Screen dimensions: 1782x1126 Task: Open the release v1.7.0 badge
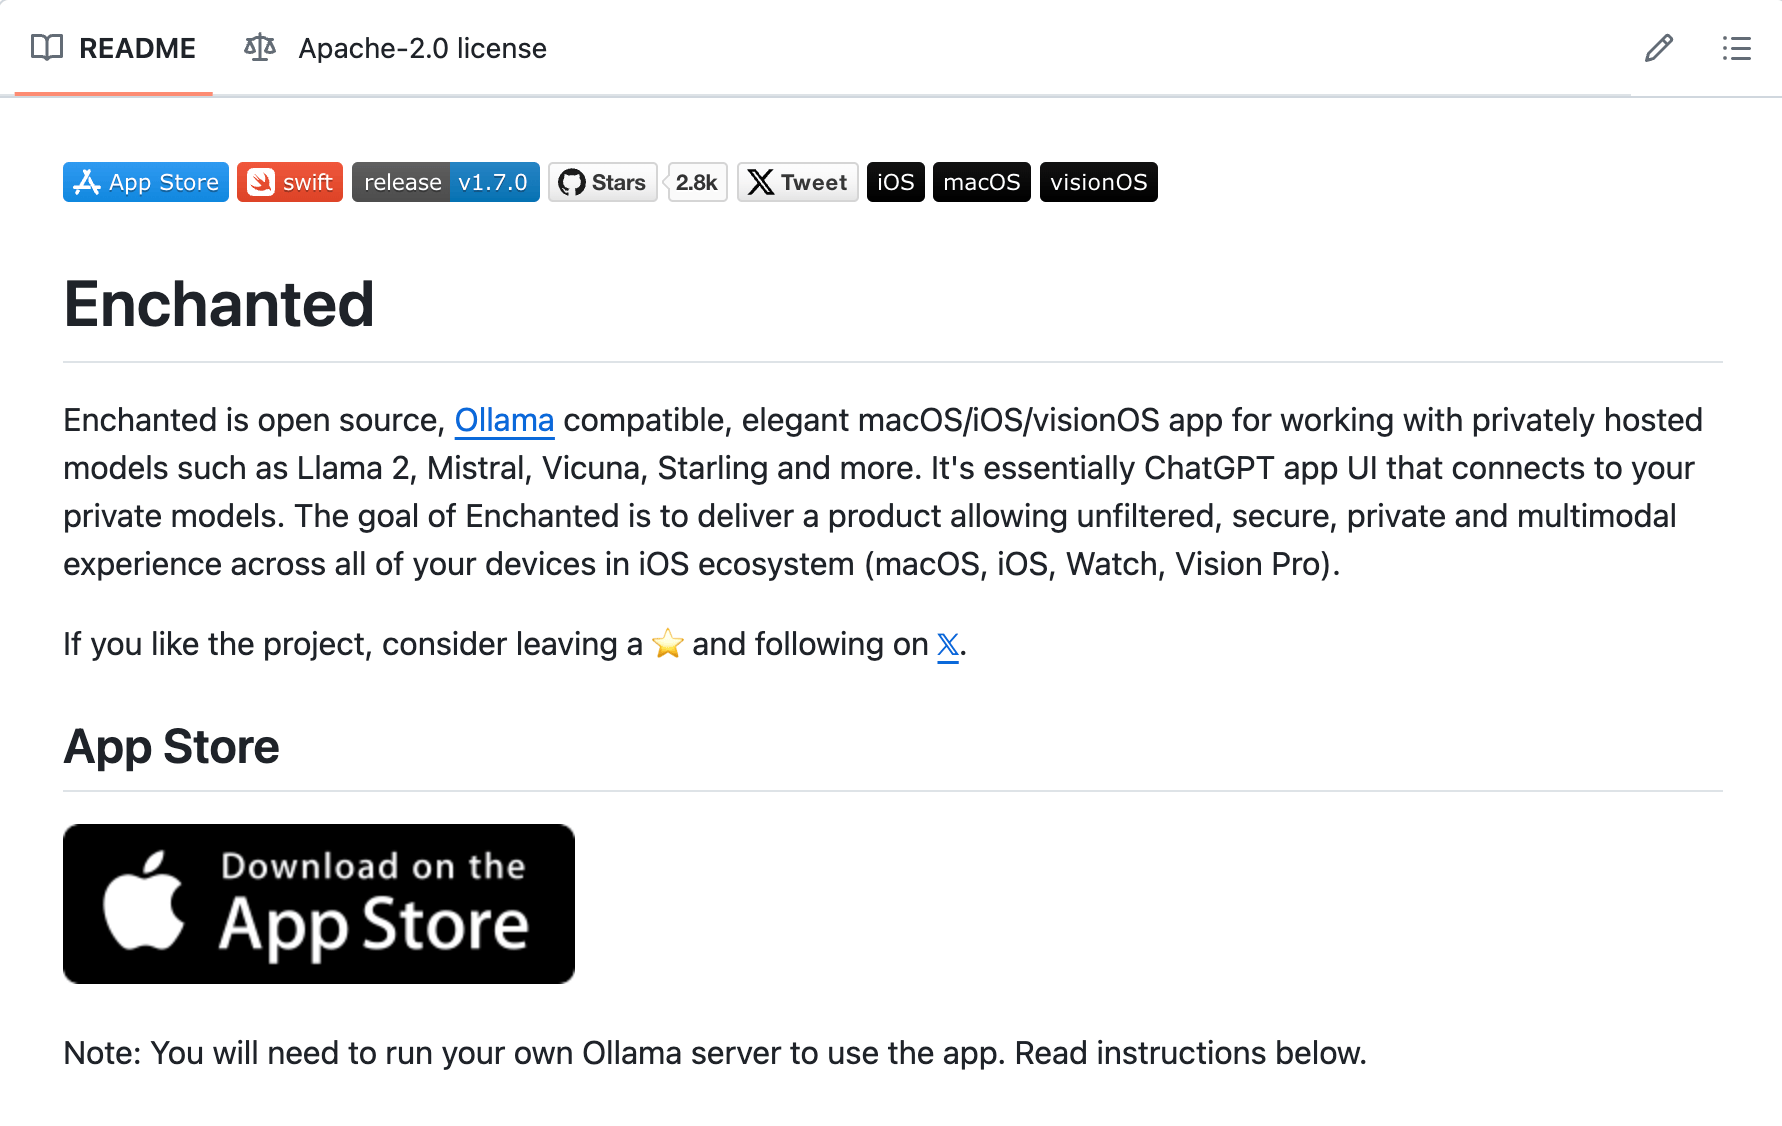tap(446, 182)
